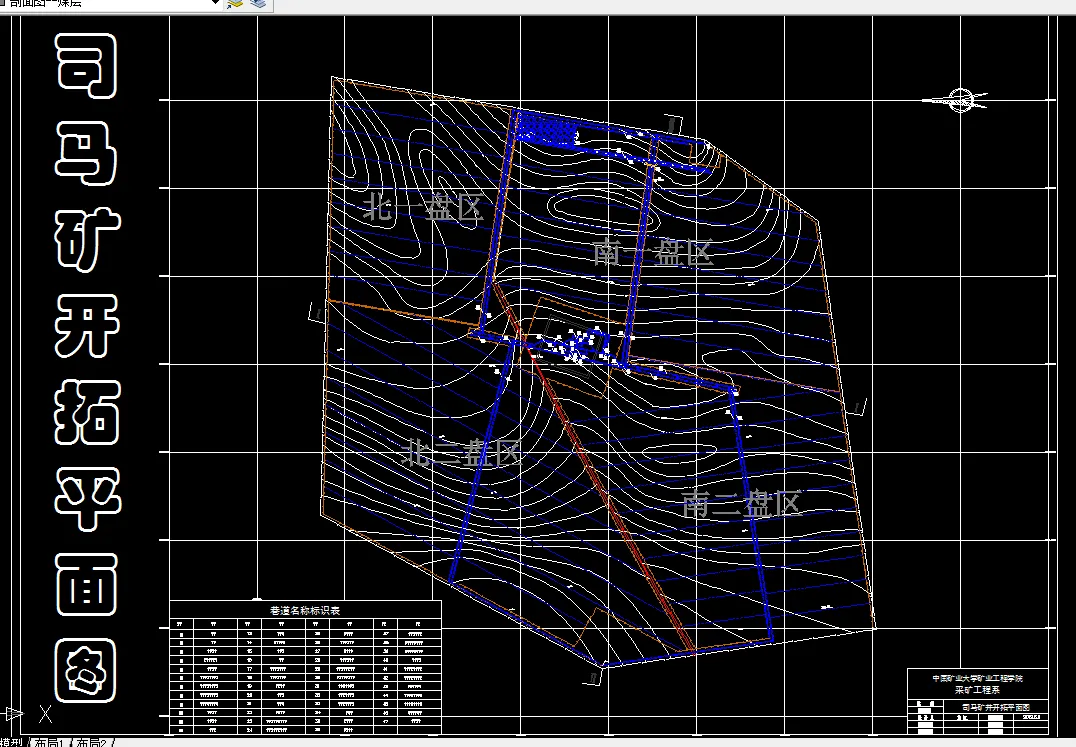The image size is (1076, 747).
Task: Switch to the 布局2 layout tab
Action: [x=93, y=743]
